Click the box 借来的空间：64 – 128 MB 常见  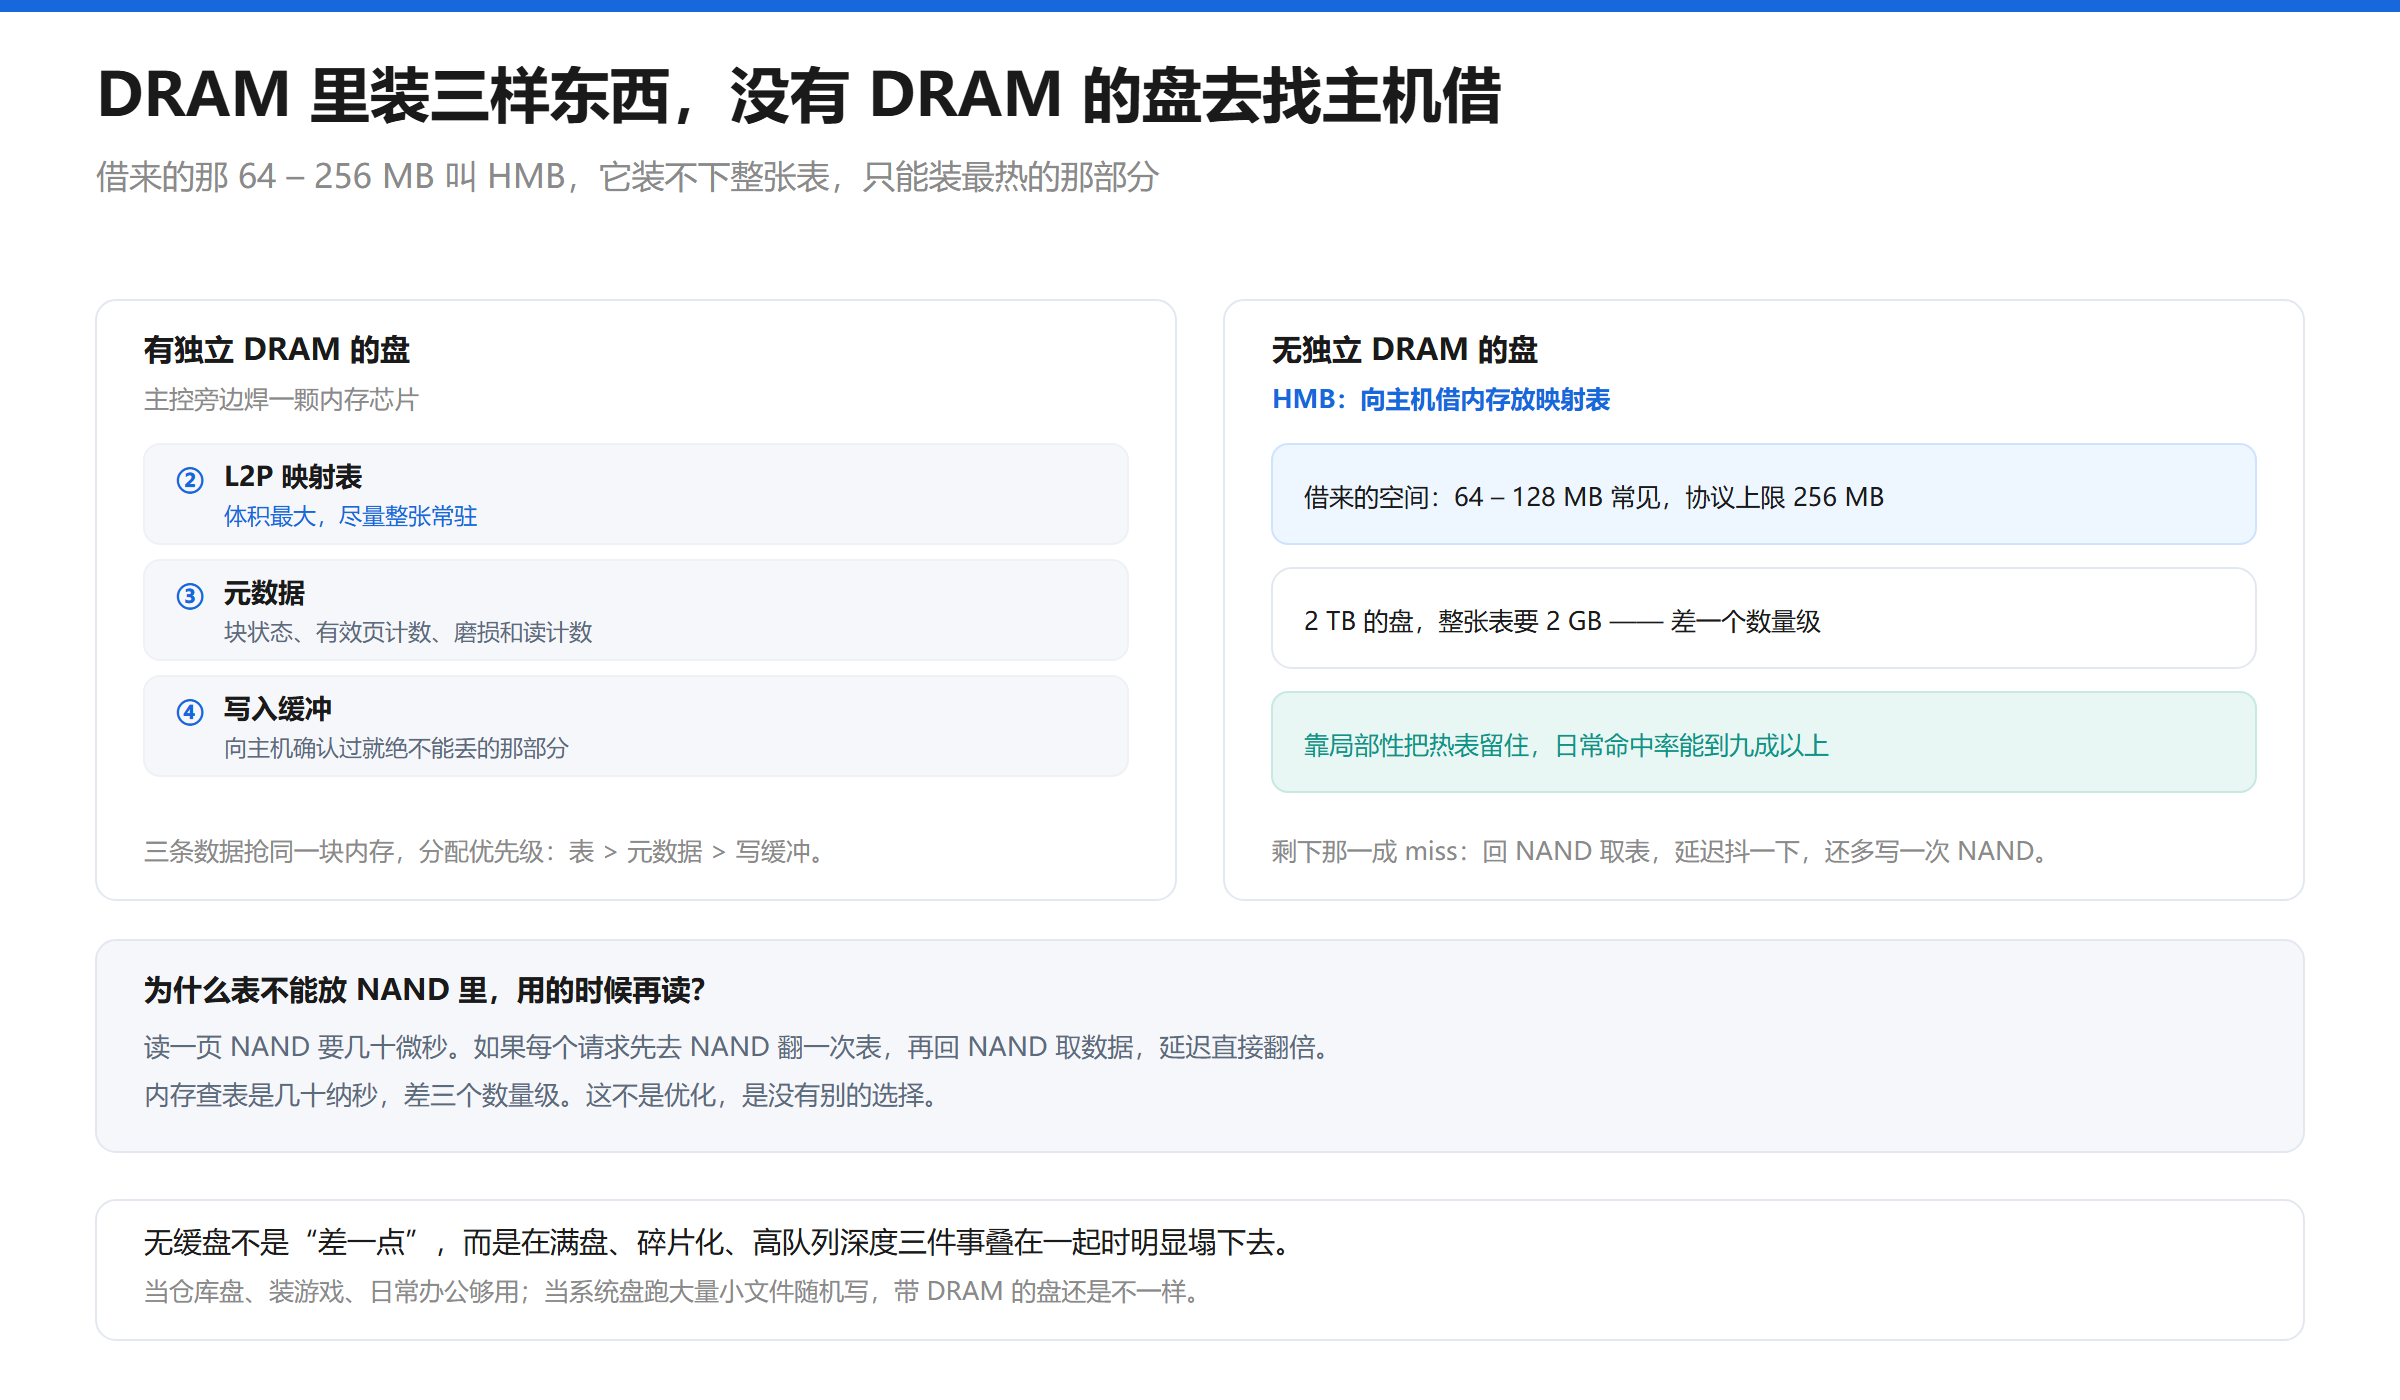point(1764,494)
